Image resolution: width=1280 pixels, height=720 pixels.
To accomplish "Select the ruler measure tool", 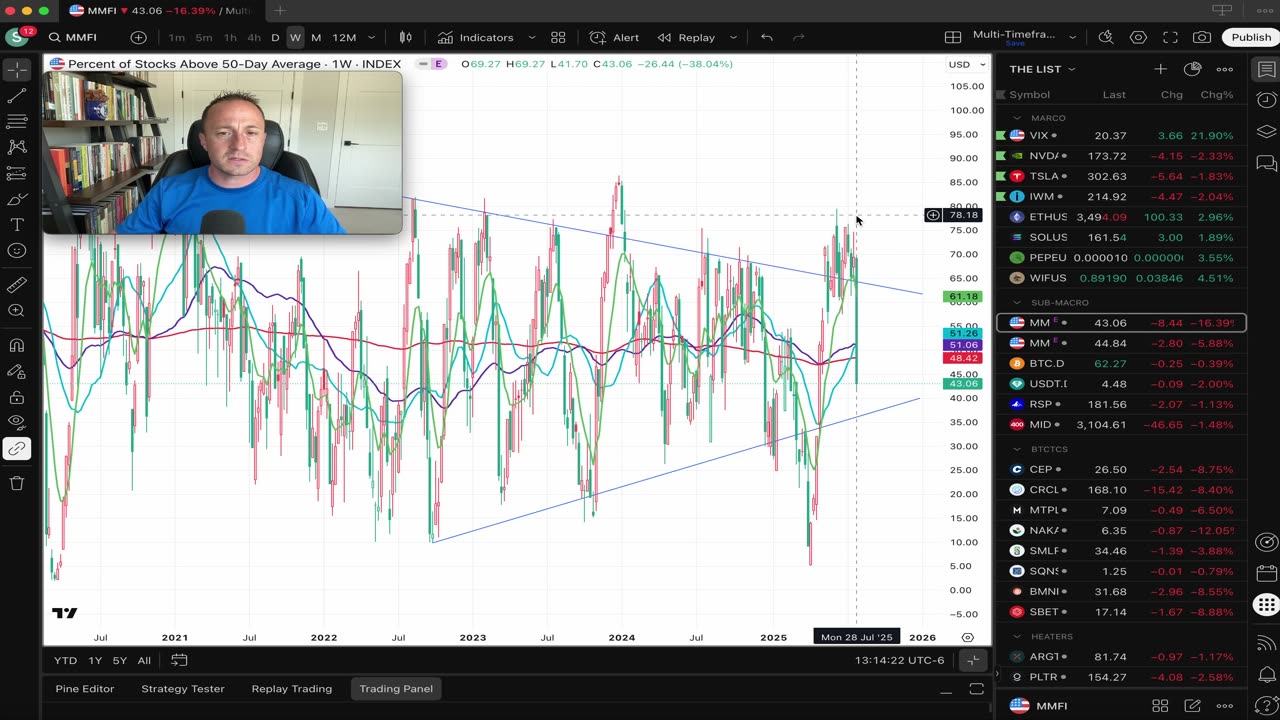I will click(x=17, y=285).
